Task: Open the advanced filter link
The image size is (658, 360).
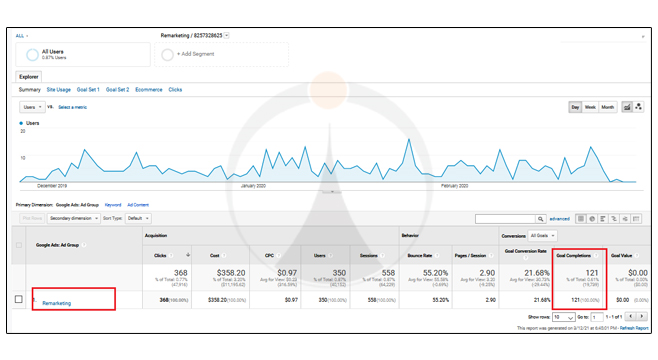Action: (x=559, y=219)
